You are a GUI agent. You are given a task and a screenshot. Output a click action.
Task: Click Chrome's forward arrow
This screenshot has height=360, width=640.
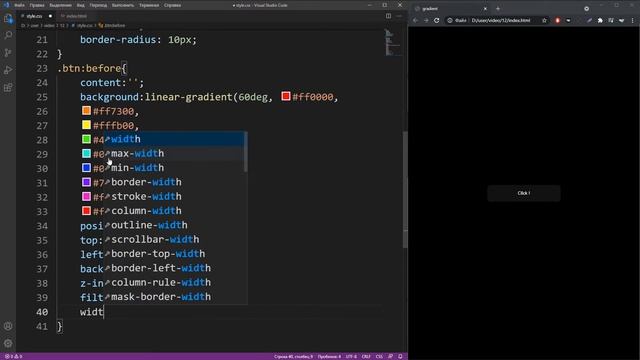click(x=426, y=20)
